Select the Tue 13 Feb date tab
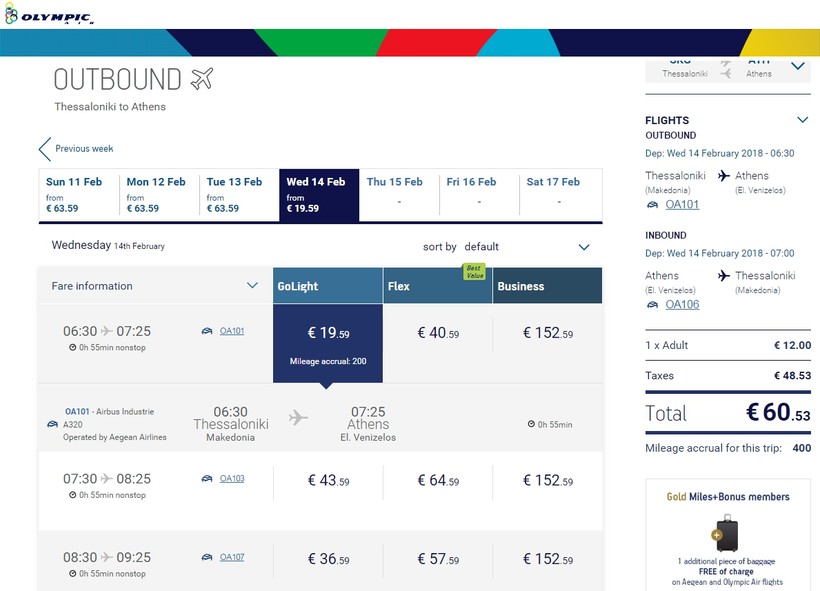The image size is (820, 591). tap(240, 195)
